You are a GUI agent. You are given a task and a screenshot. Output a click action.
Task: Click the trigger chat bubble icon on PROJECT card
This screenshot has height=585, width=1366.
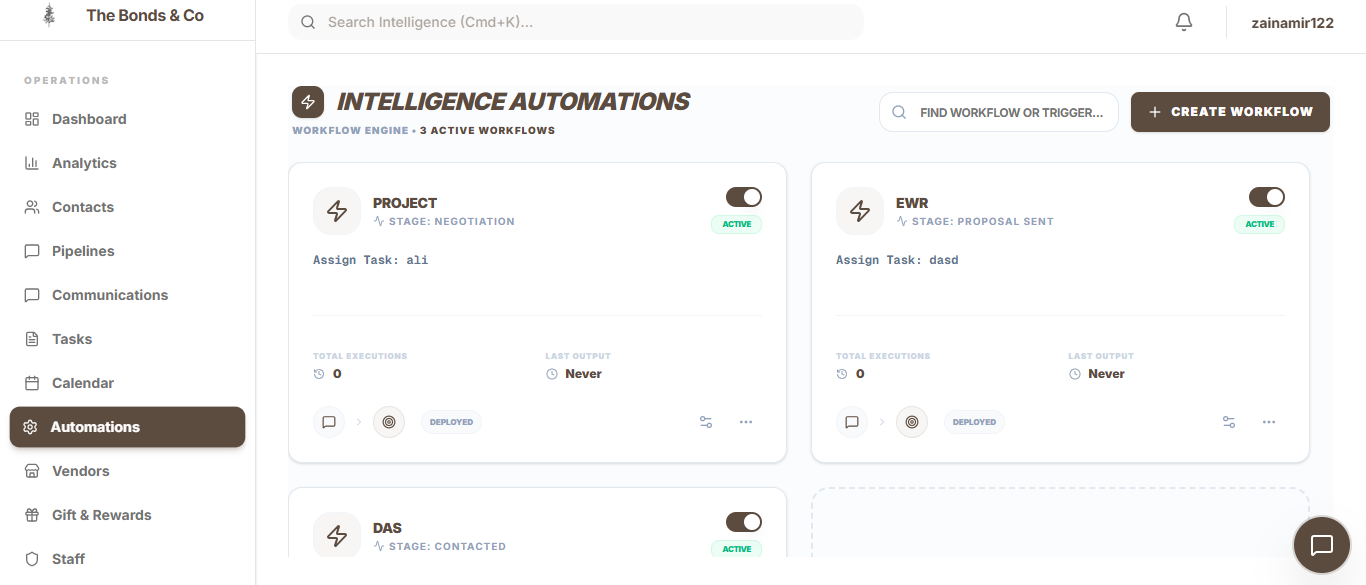tap(329, 421)
